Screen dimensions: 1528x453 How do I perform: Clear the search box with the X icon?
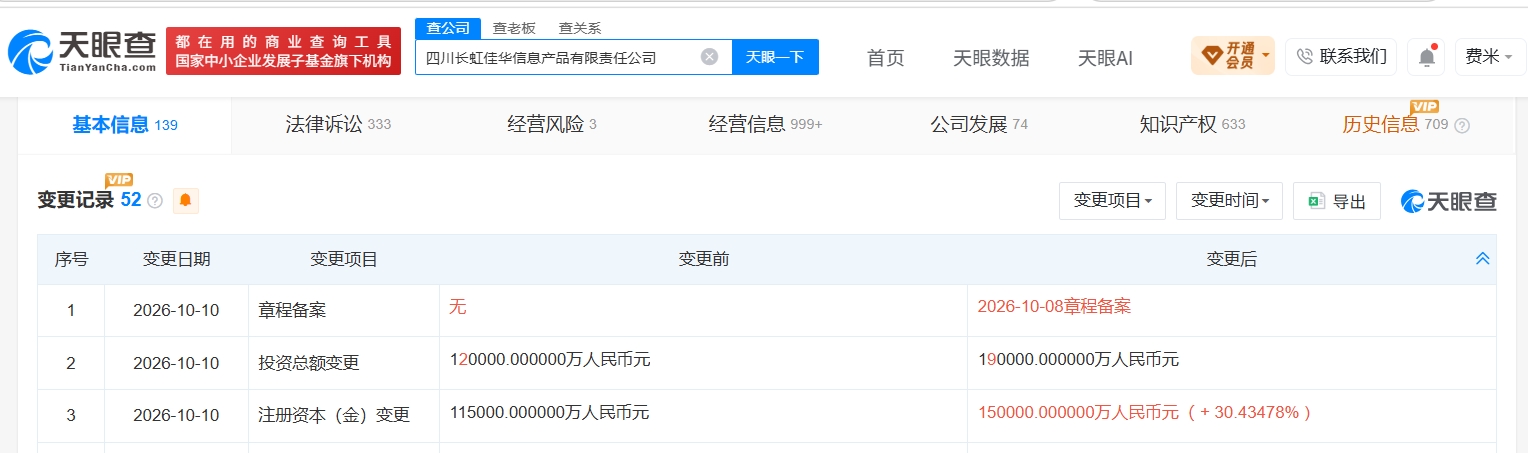[709, 57]
